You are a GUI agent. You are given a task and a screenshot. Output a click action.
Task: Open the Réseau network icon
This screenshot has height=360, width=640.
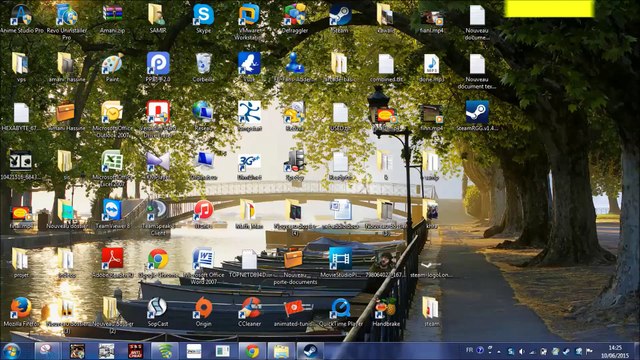point(203,116)
